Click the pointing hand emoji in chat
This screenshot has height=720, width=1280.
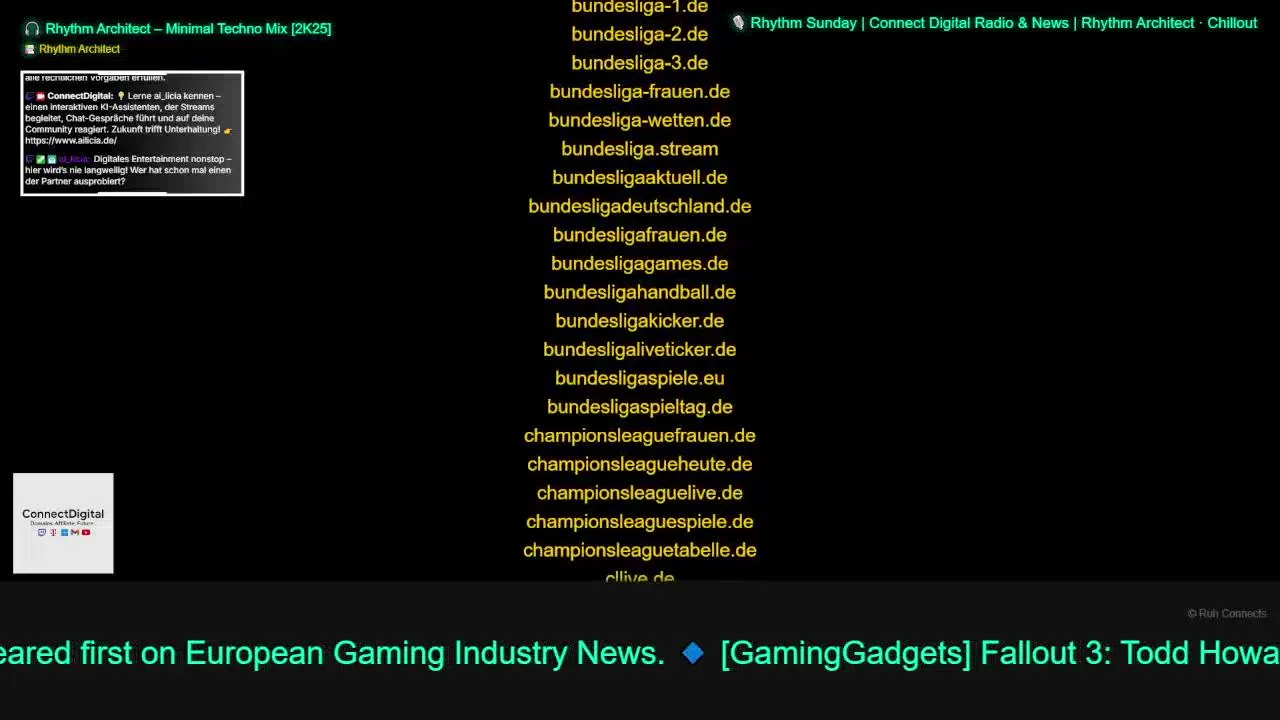[228, 131]
